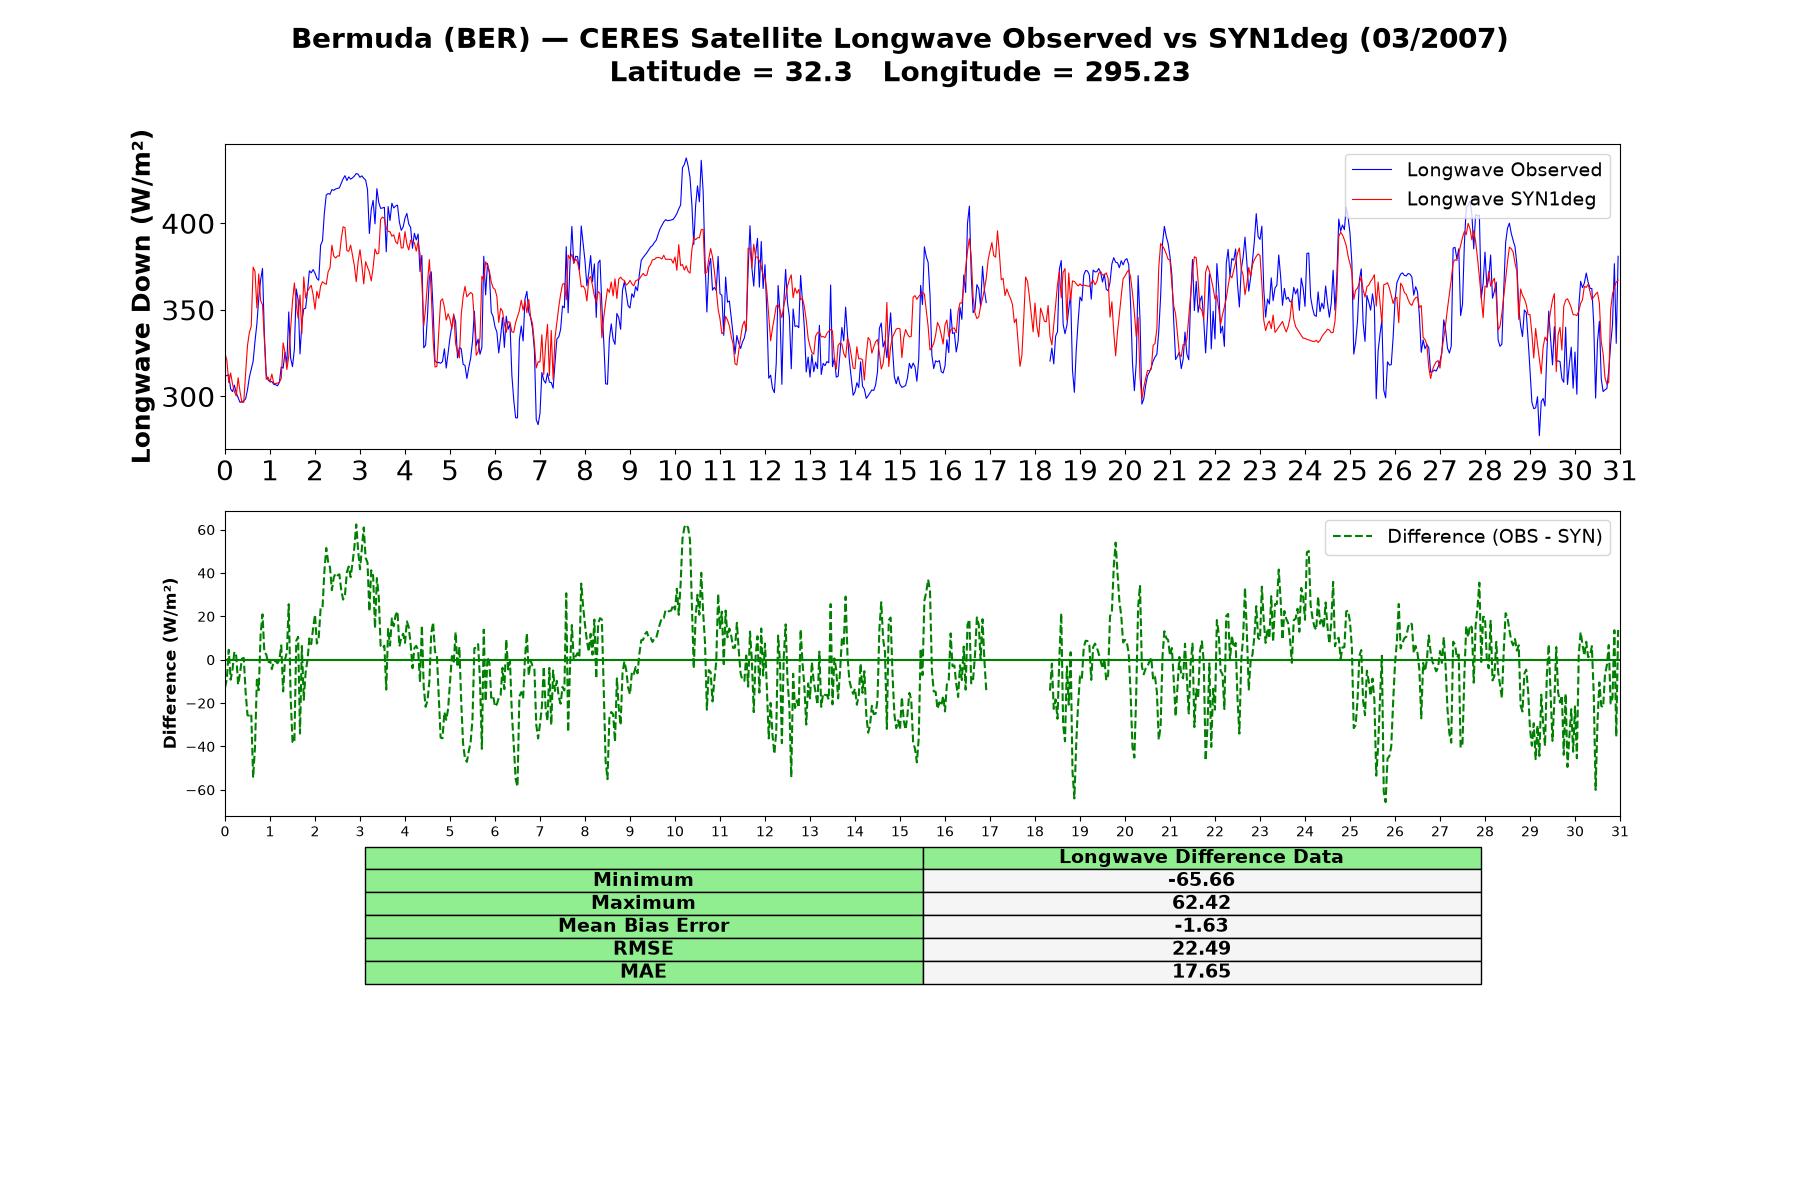Click the green dashed line legend sample

click(x=1352, y=537)
